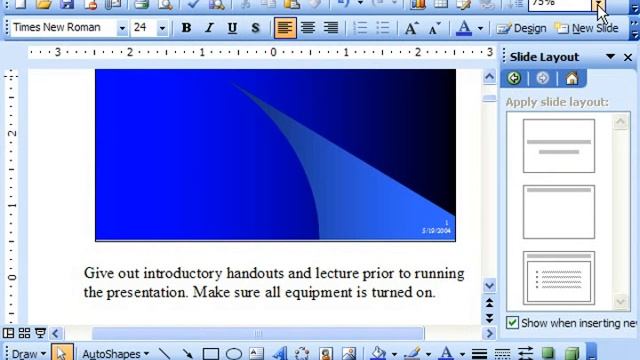Toggle Bold formatting
The height and width of the screenshot is (360, 640).
[186, 28]
